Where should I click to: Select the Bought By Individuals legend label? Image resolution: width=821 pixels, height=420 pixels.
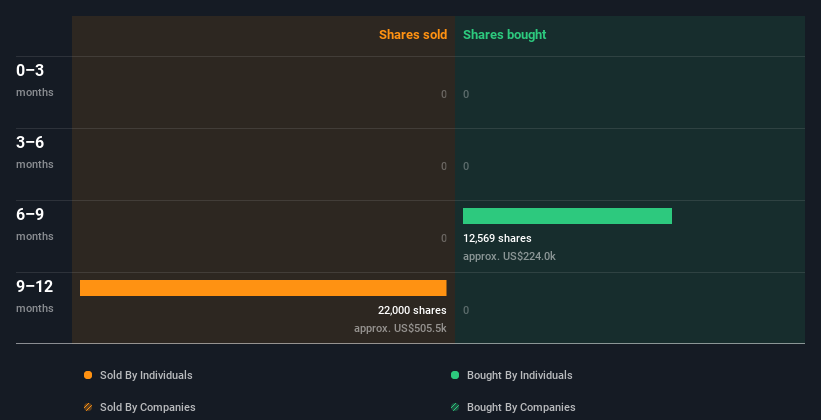519,375
